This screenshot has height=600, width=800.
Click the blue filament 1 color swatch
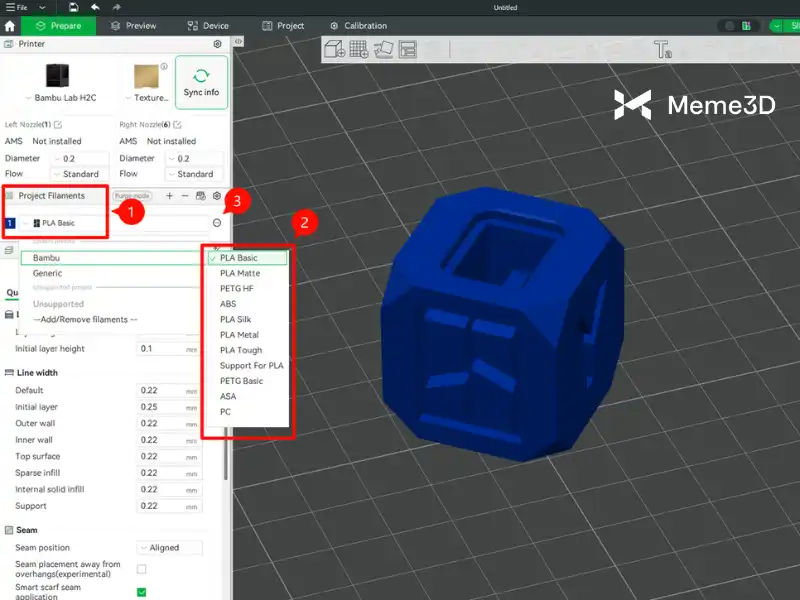coord(11,223)
